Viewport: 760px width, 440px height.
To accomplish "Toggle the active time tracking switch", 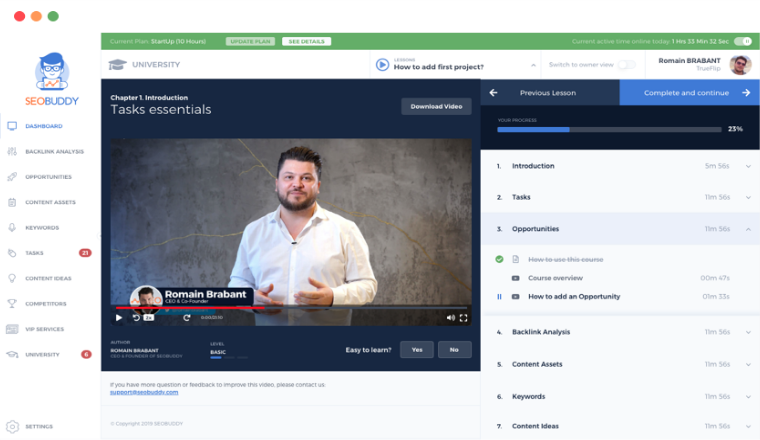I will 743,41.
